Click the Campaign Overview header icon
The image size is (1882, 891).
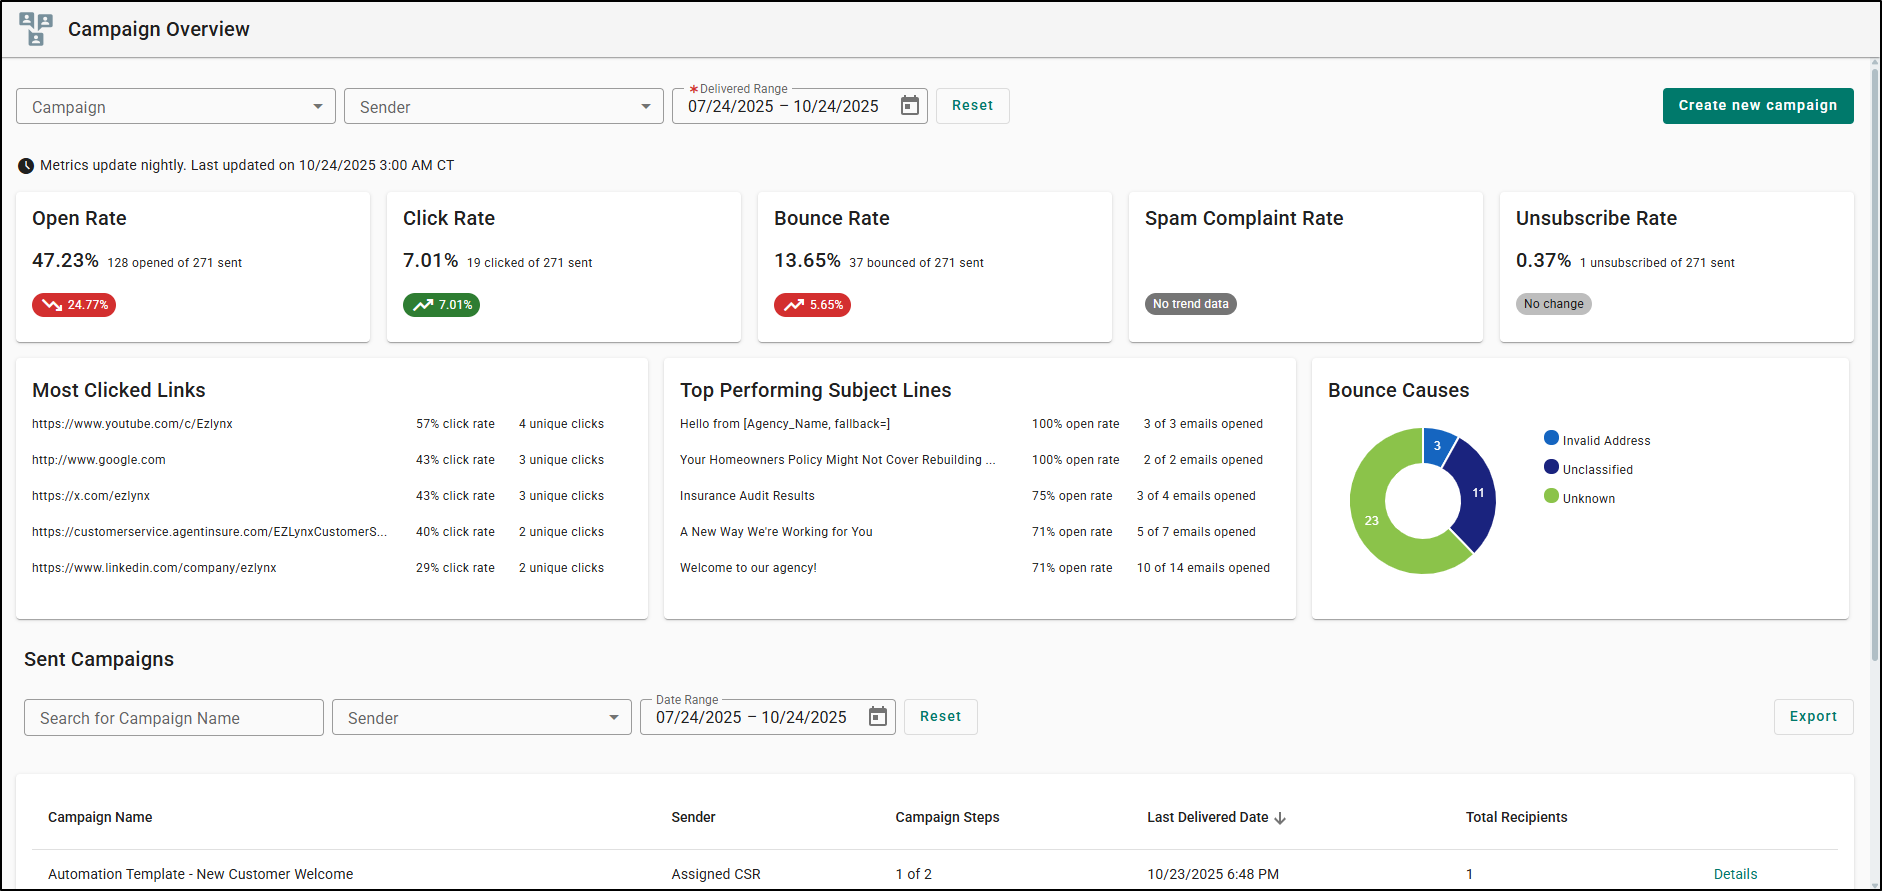(x=35, y=29)
